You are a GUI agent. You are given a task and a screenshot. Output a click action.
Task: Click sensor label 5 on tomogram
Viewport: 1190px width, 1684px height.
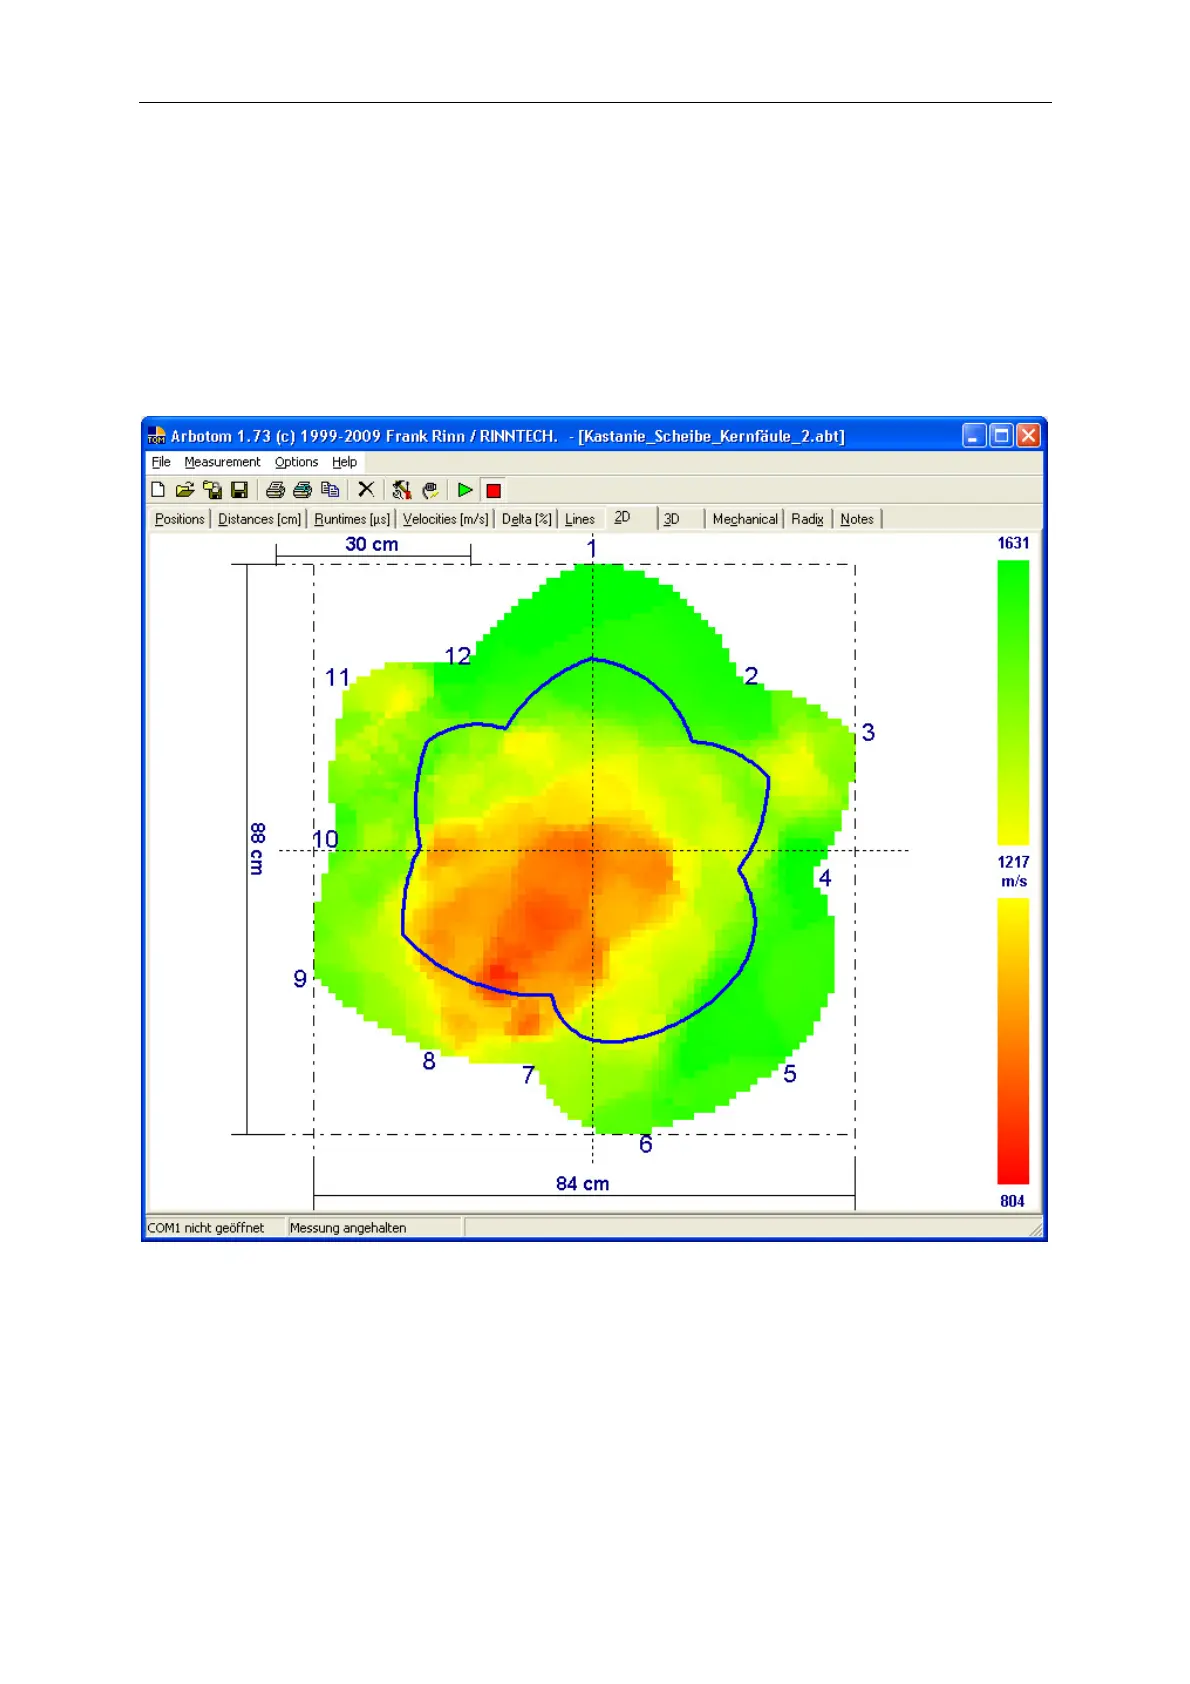pos(790,1074)
